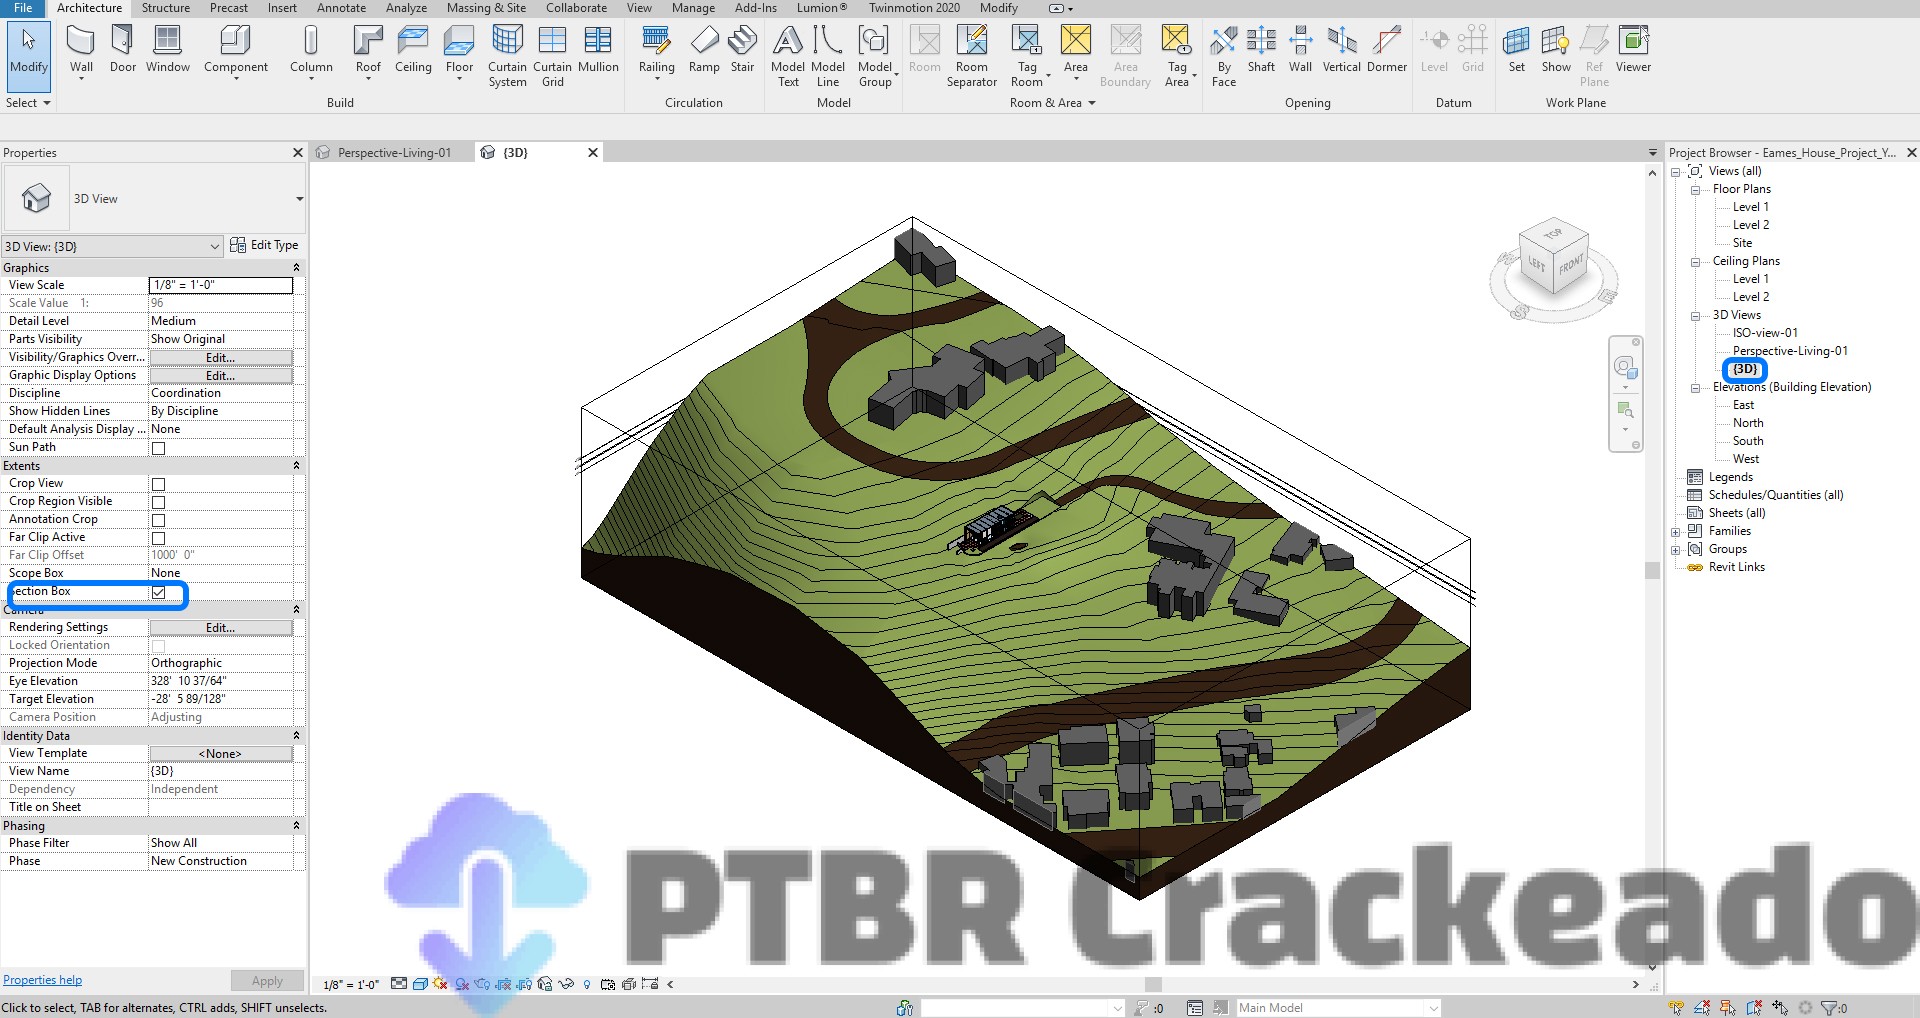Image resolution: width=1920 pixels, height=1018 pixels.
Task: Select the Door tool
Action: point(122,50)
